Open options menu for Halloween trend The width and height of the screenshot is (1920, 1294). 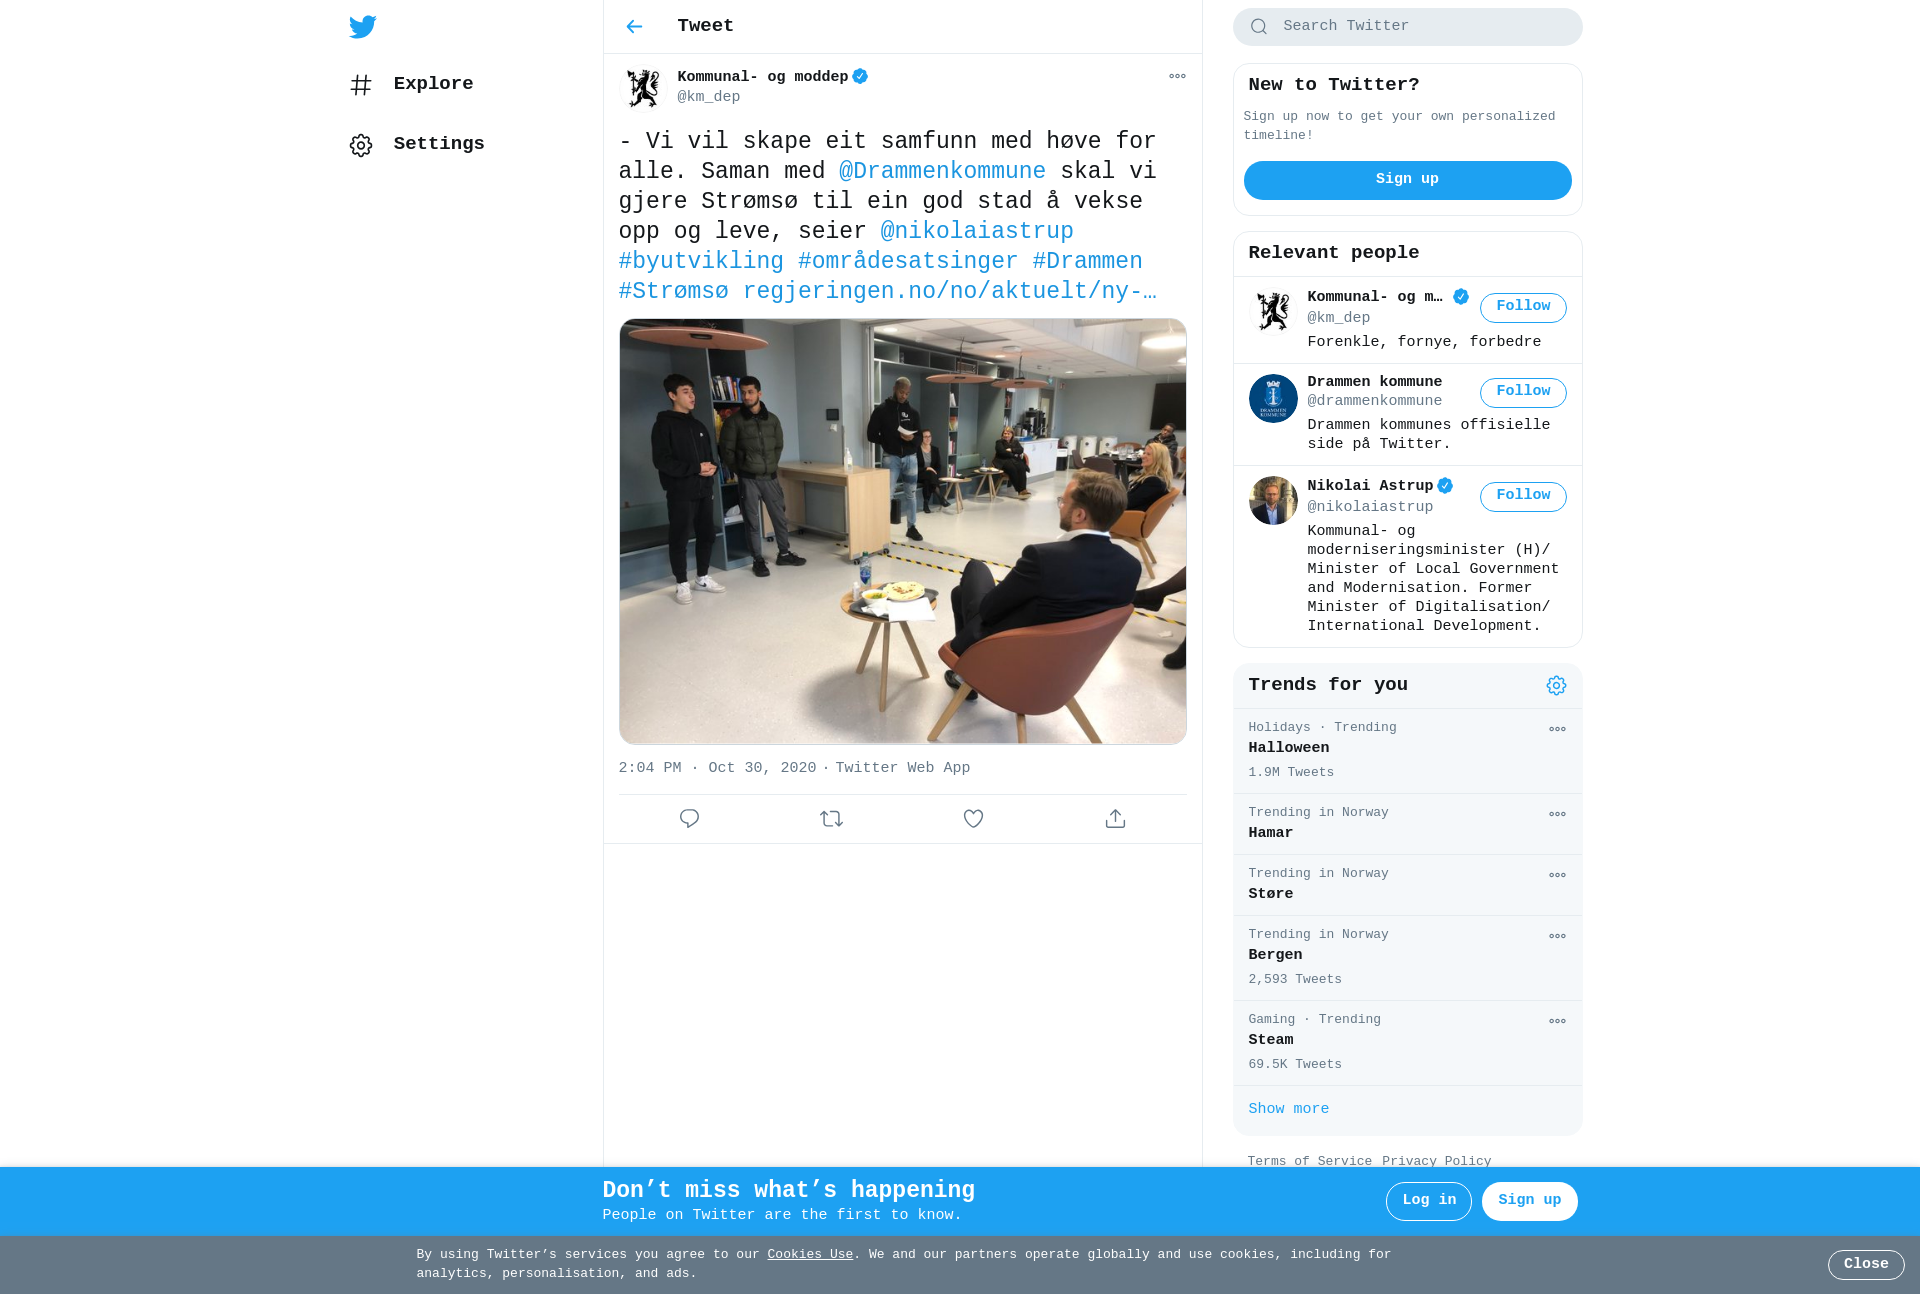pos(1557,729)
